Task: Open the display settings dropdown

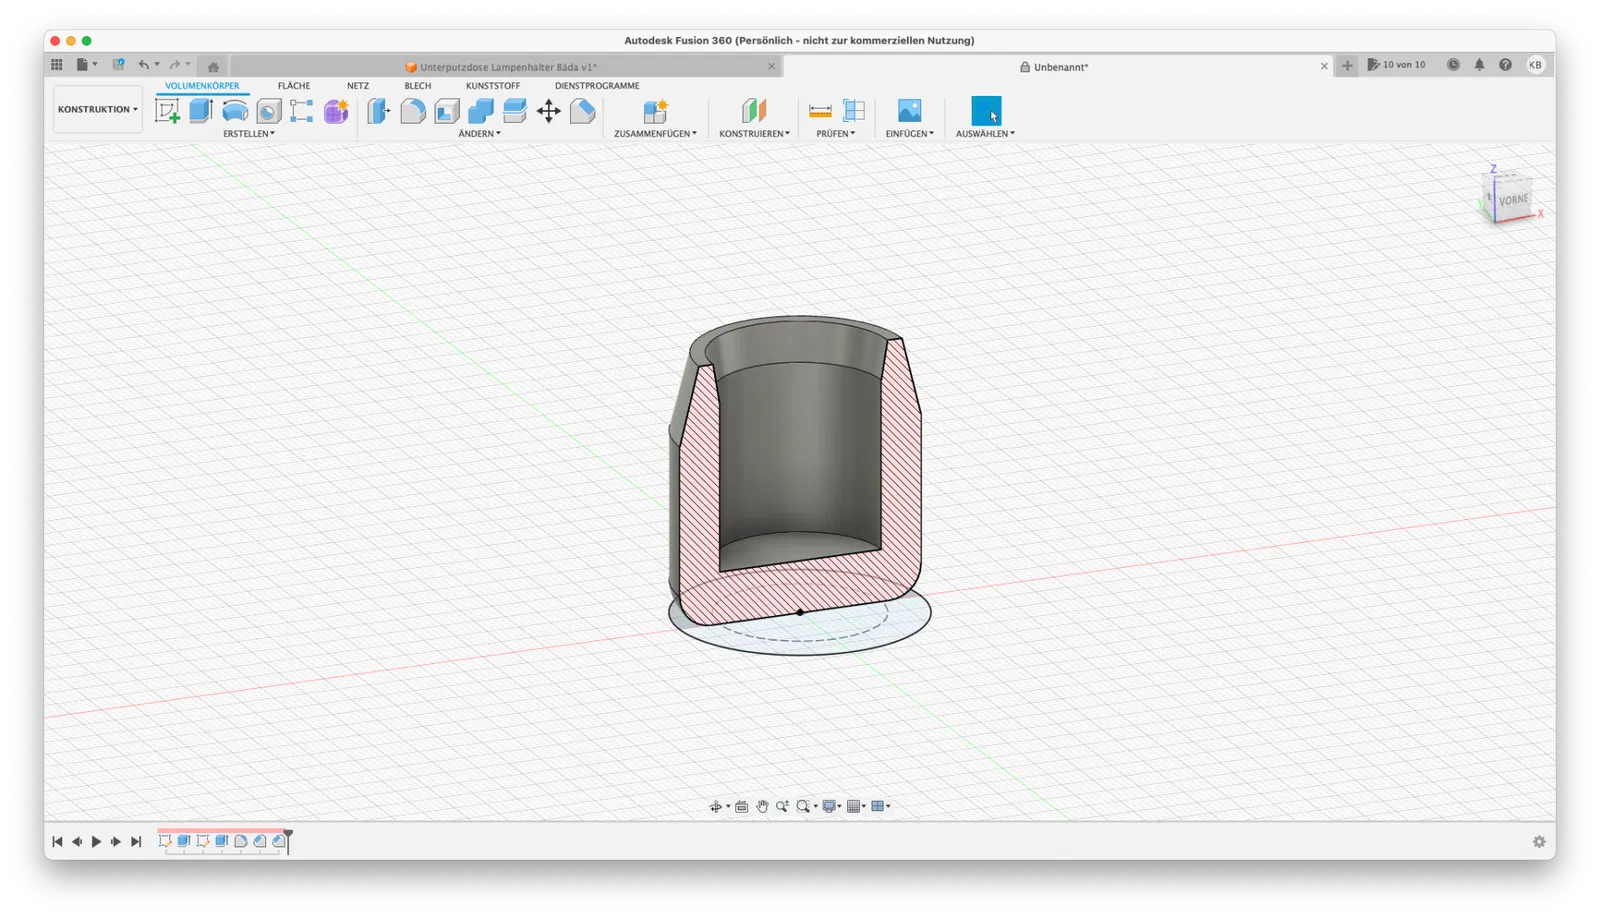Action: click(x=831, y=806)
